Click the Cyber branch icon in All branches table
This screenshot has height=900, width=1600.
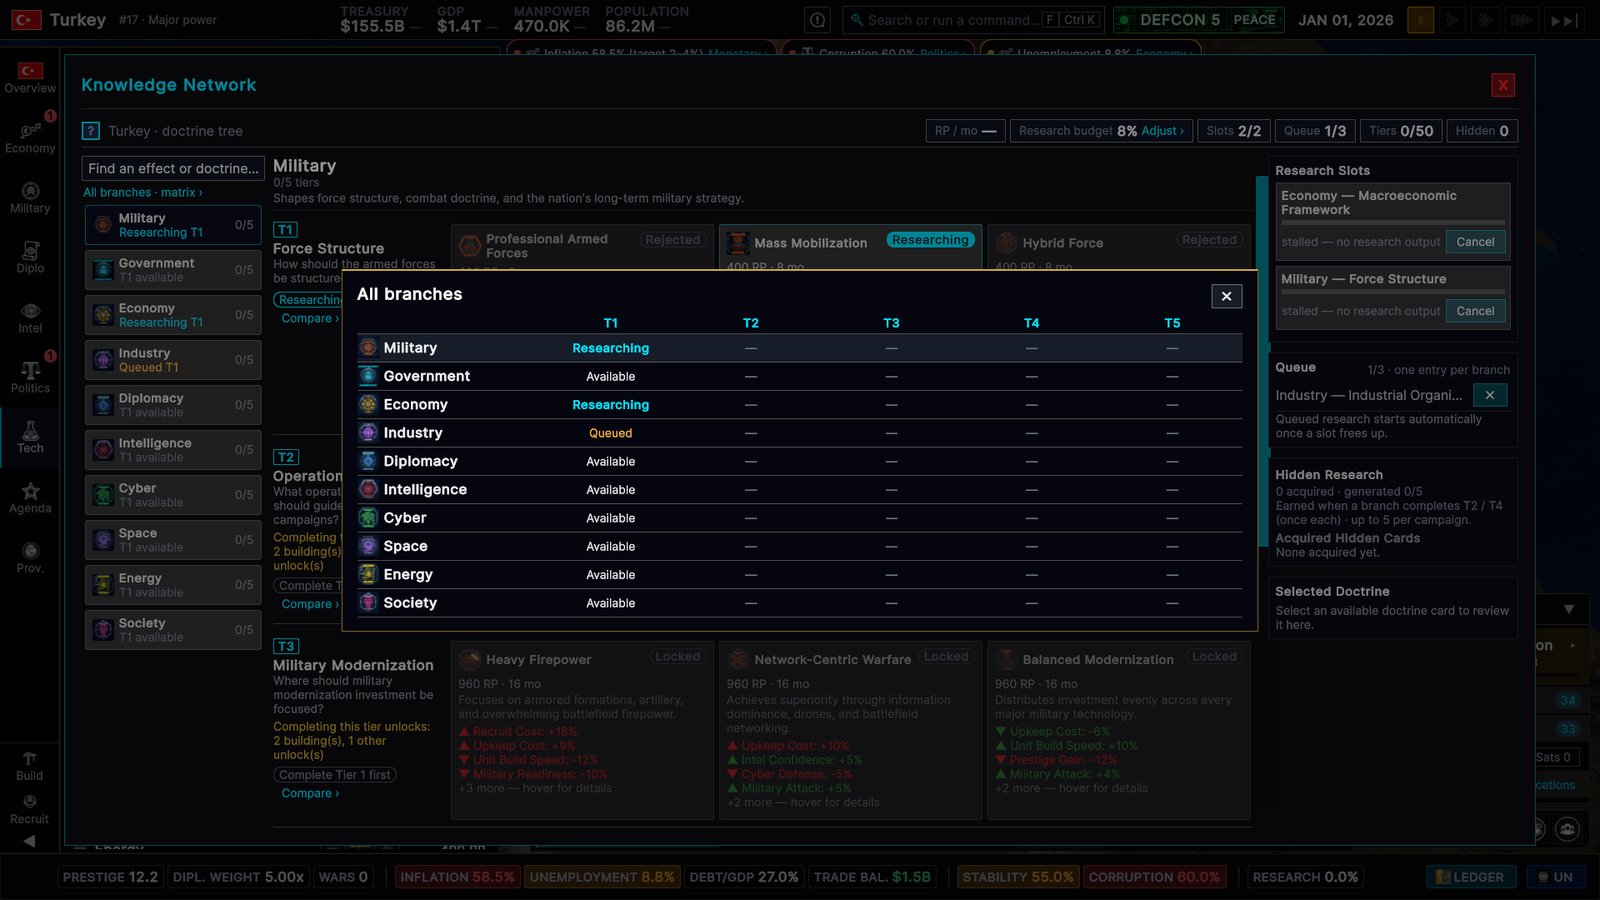coord(368,518)
